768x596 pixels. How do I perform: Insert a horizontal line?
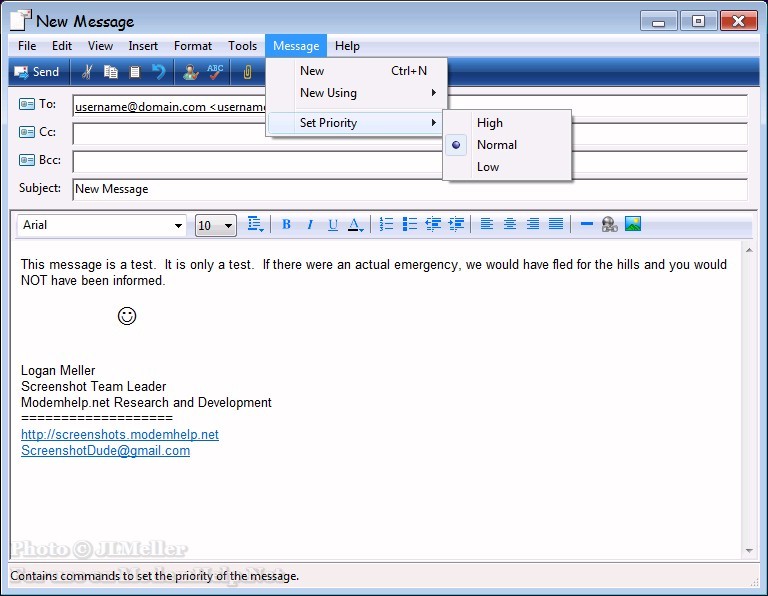click(587, 224)
